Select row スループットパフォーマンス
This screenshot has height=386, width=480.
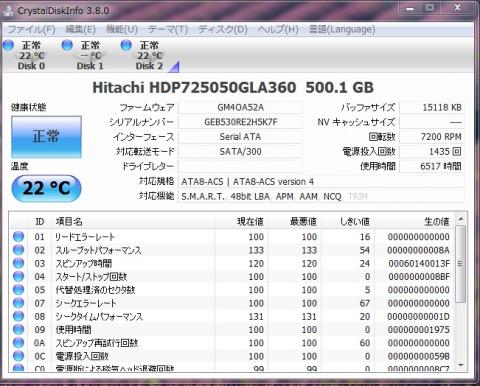(x=232, y=250)
